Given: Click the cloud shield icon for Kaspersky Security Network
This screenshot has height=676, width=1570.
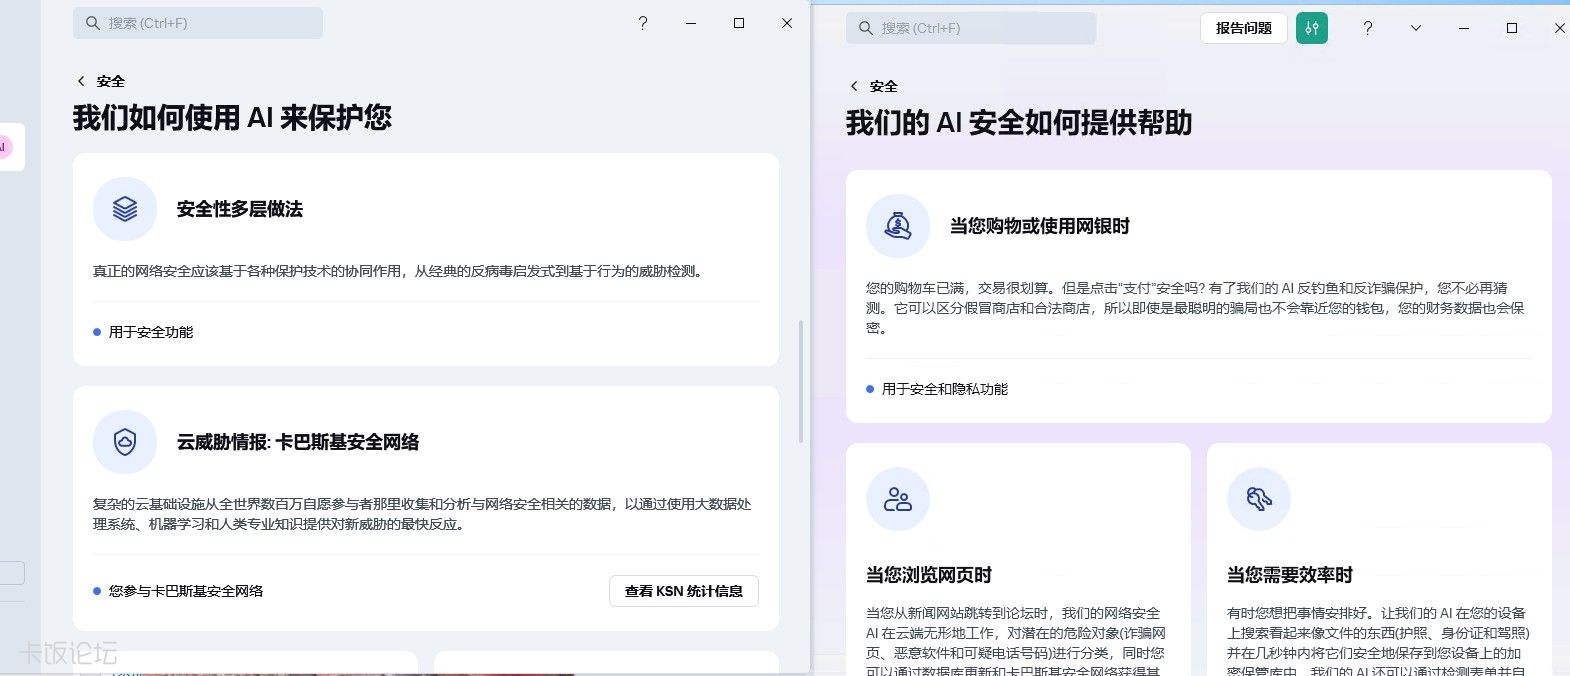Looking at the screenshot, I should click(125, 442).
